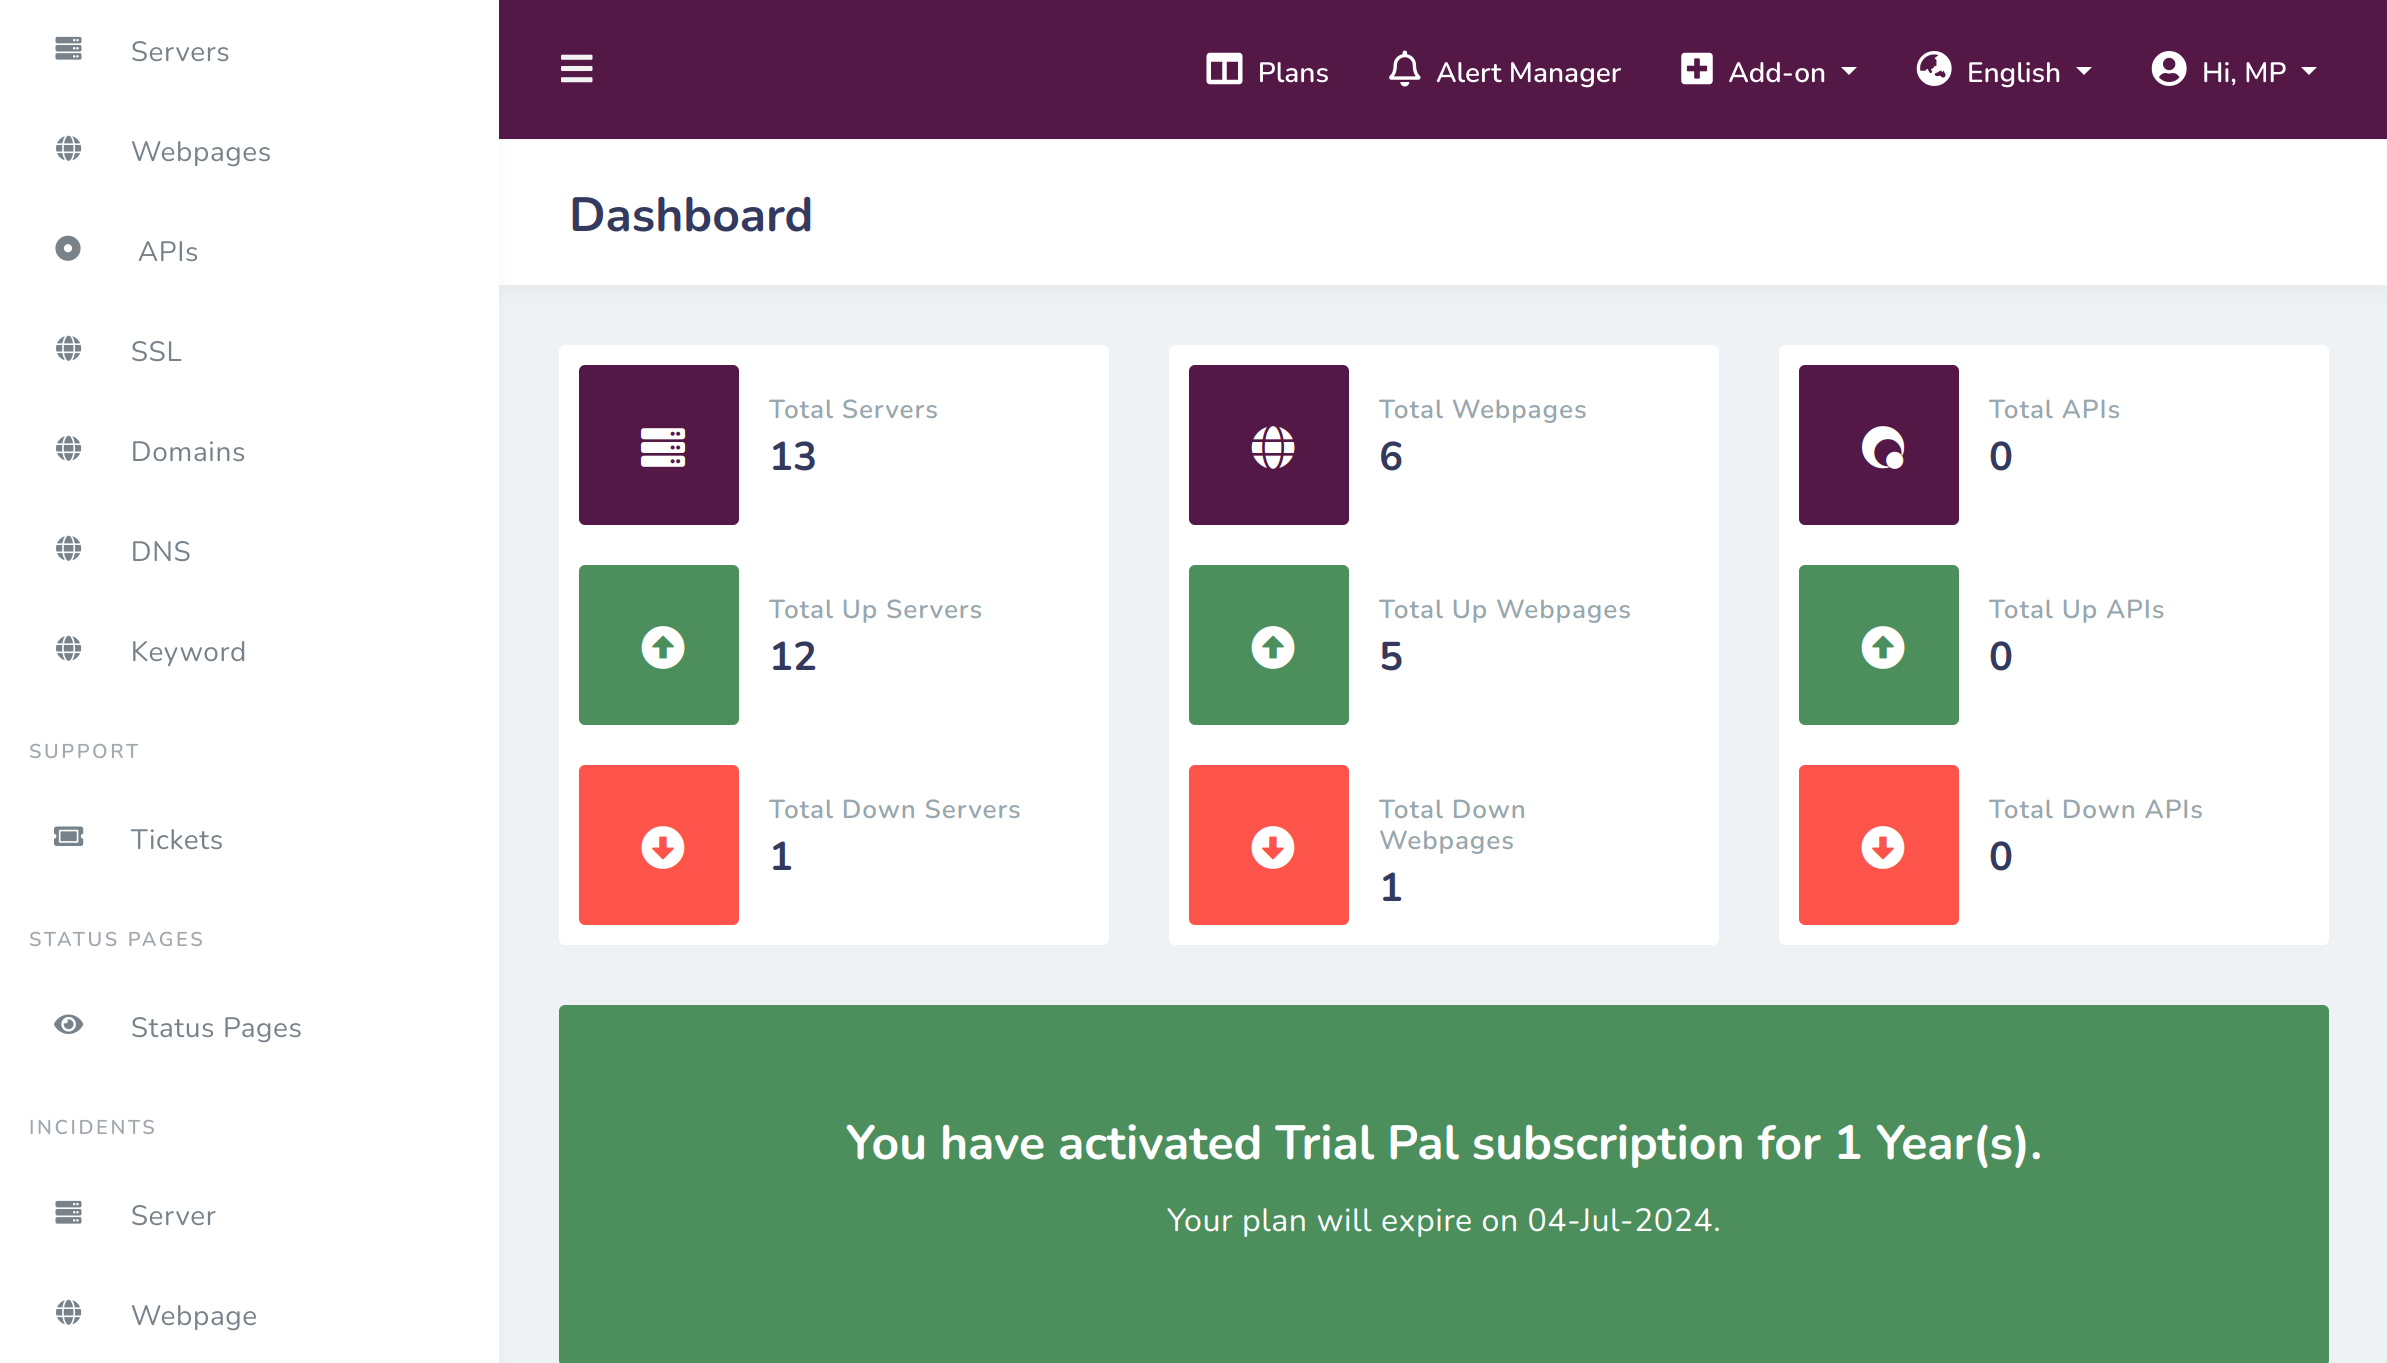Click the Keyword sidebar icon
Viewport: 2387px width, 1363px height.
pos(70,651)
